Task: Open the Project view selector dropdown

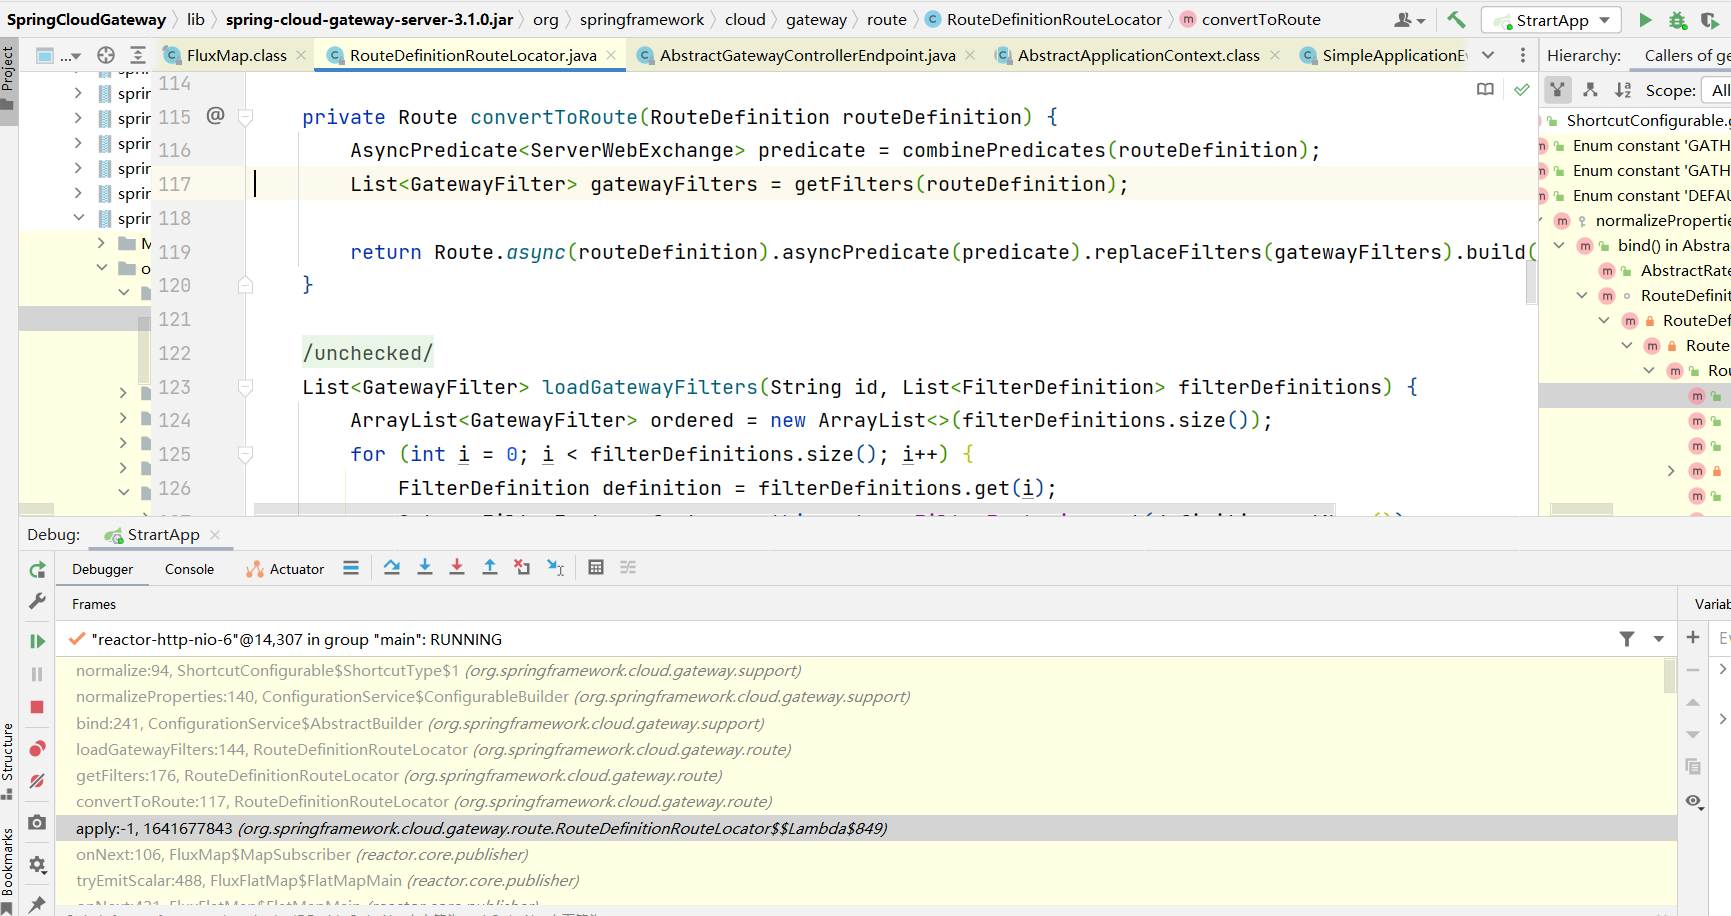Action: click(58, 55)
